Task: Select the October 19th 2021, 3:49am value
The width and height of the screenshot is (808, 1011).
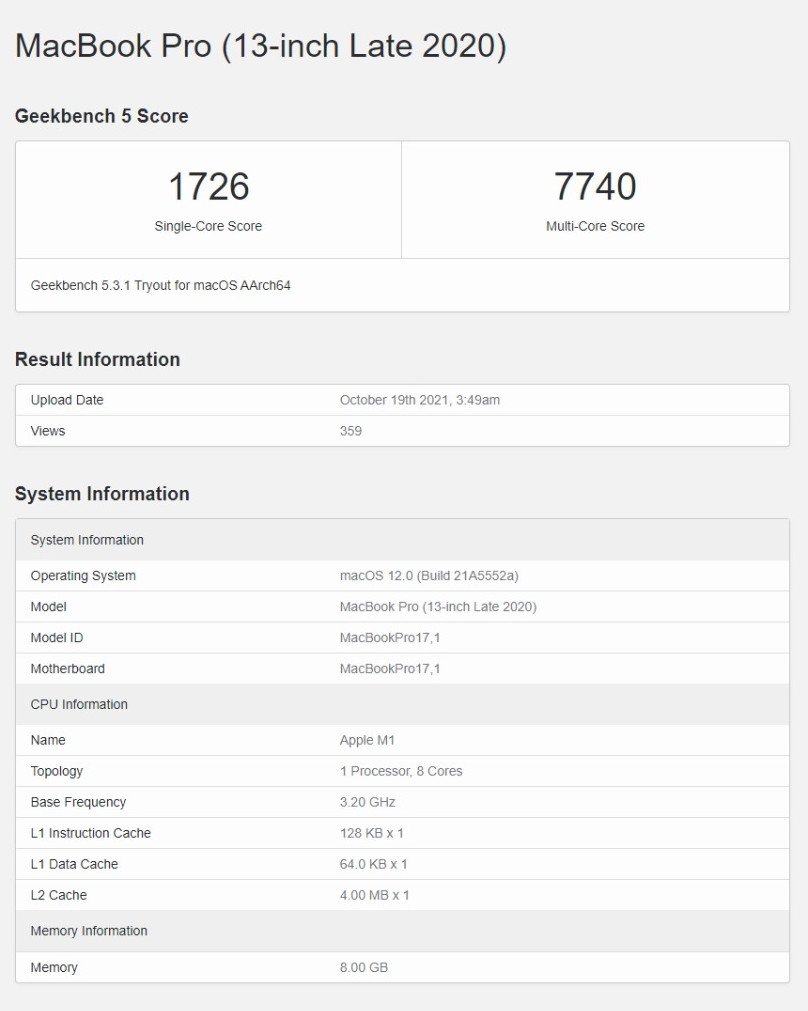Action: (x=420, y=400)
